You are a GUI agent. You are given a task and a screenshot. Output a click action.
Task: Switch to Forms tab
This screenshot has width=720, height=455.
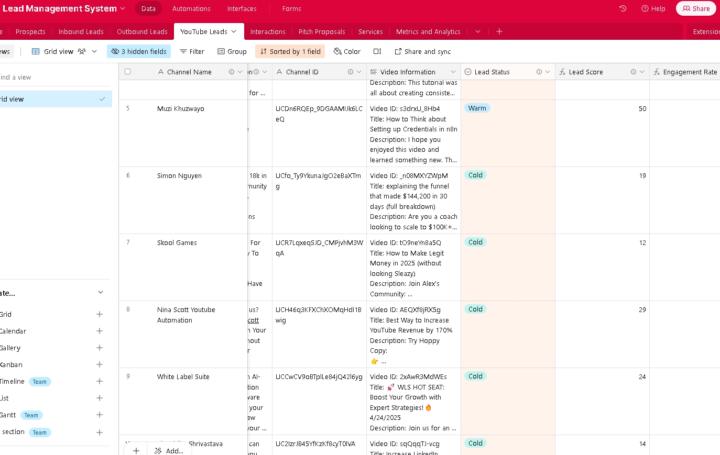point(291,8)
